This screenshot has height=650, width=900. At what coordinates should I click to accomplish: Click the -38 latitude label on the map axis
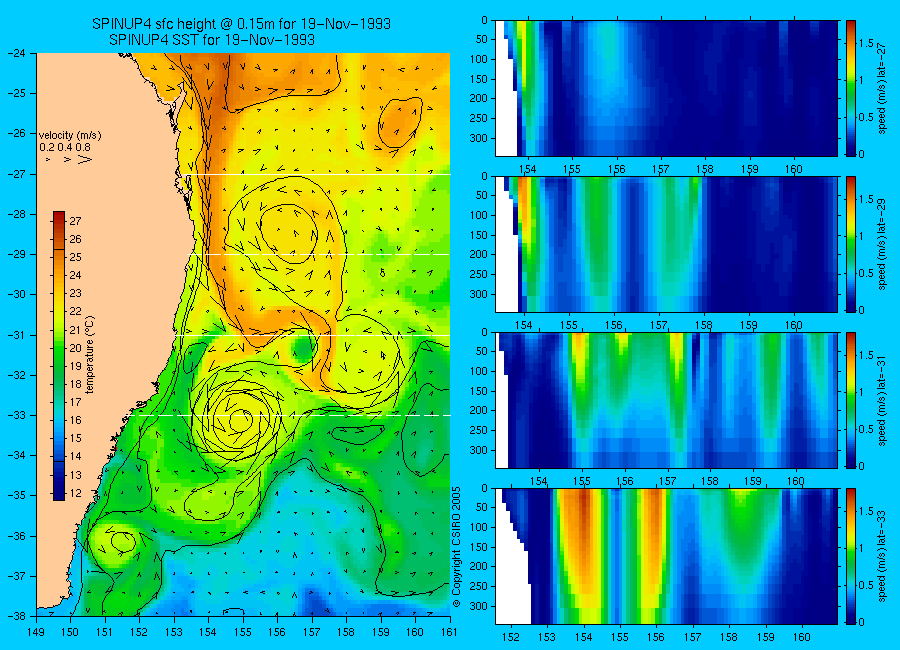(x=18, y=616)
